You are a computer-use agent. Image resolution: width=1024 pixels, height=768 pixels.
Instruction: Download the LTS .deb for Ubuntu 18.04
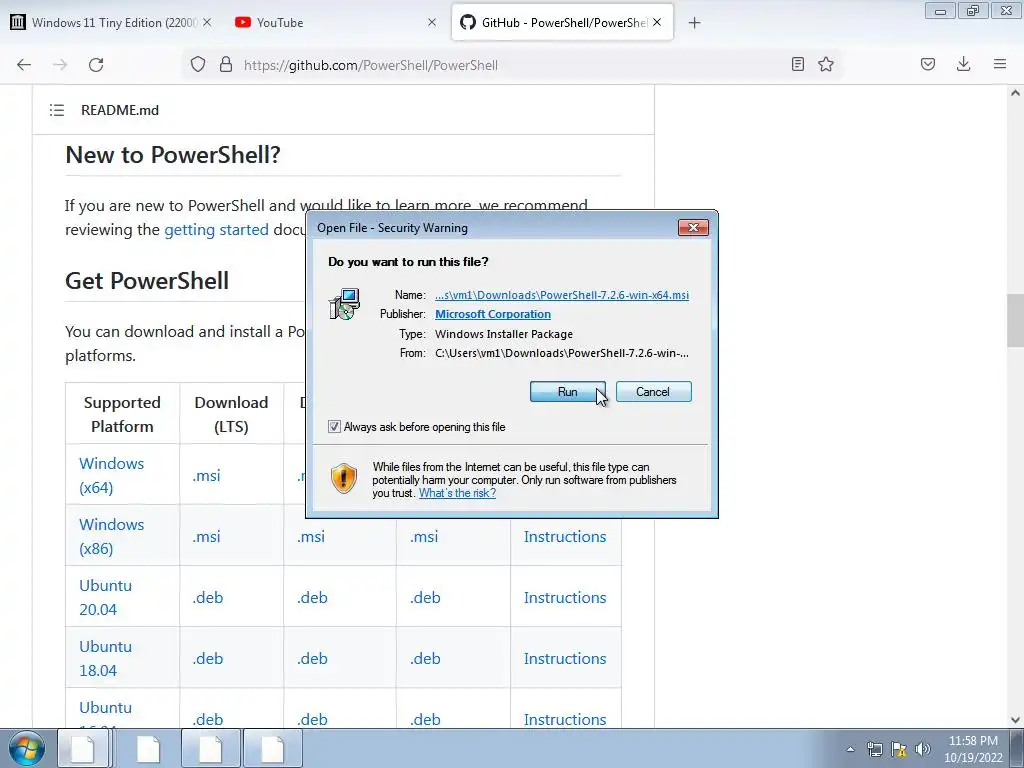(208, 659)
